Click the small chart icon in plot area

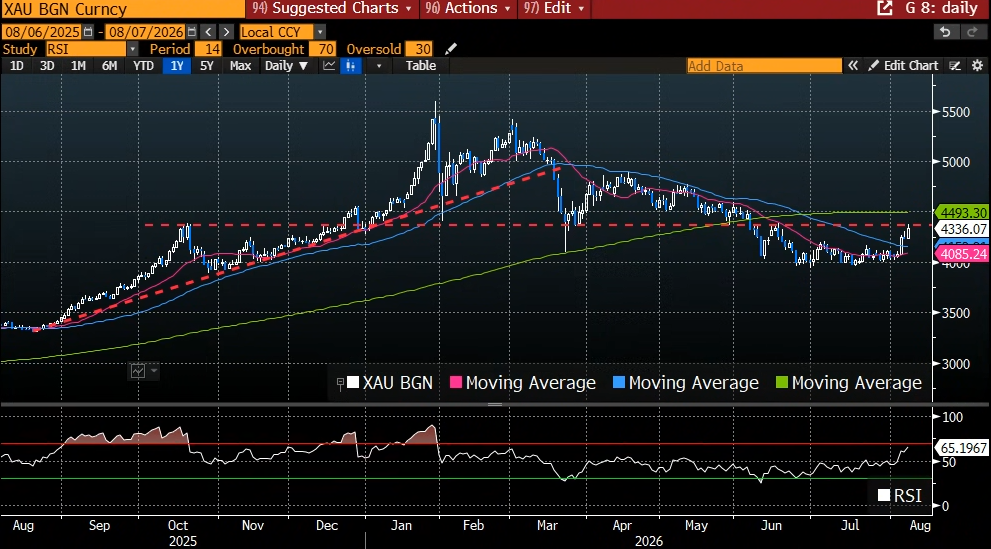(138, 371)
